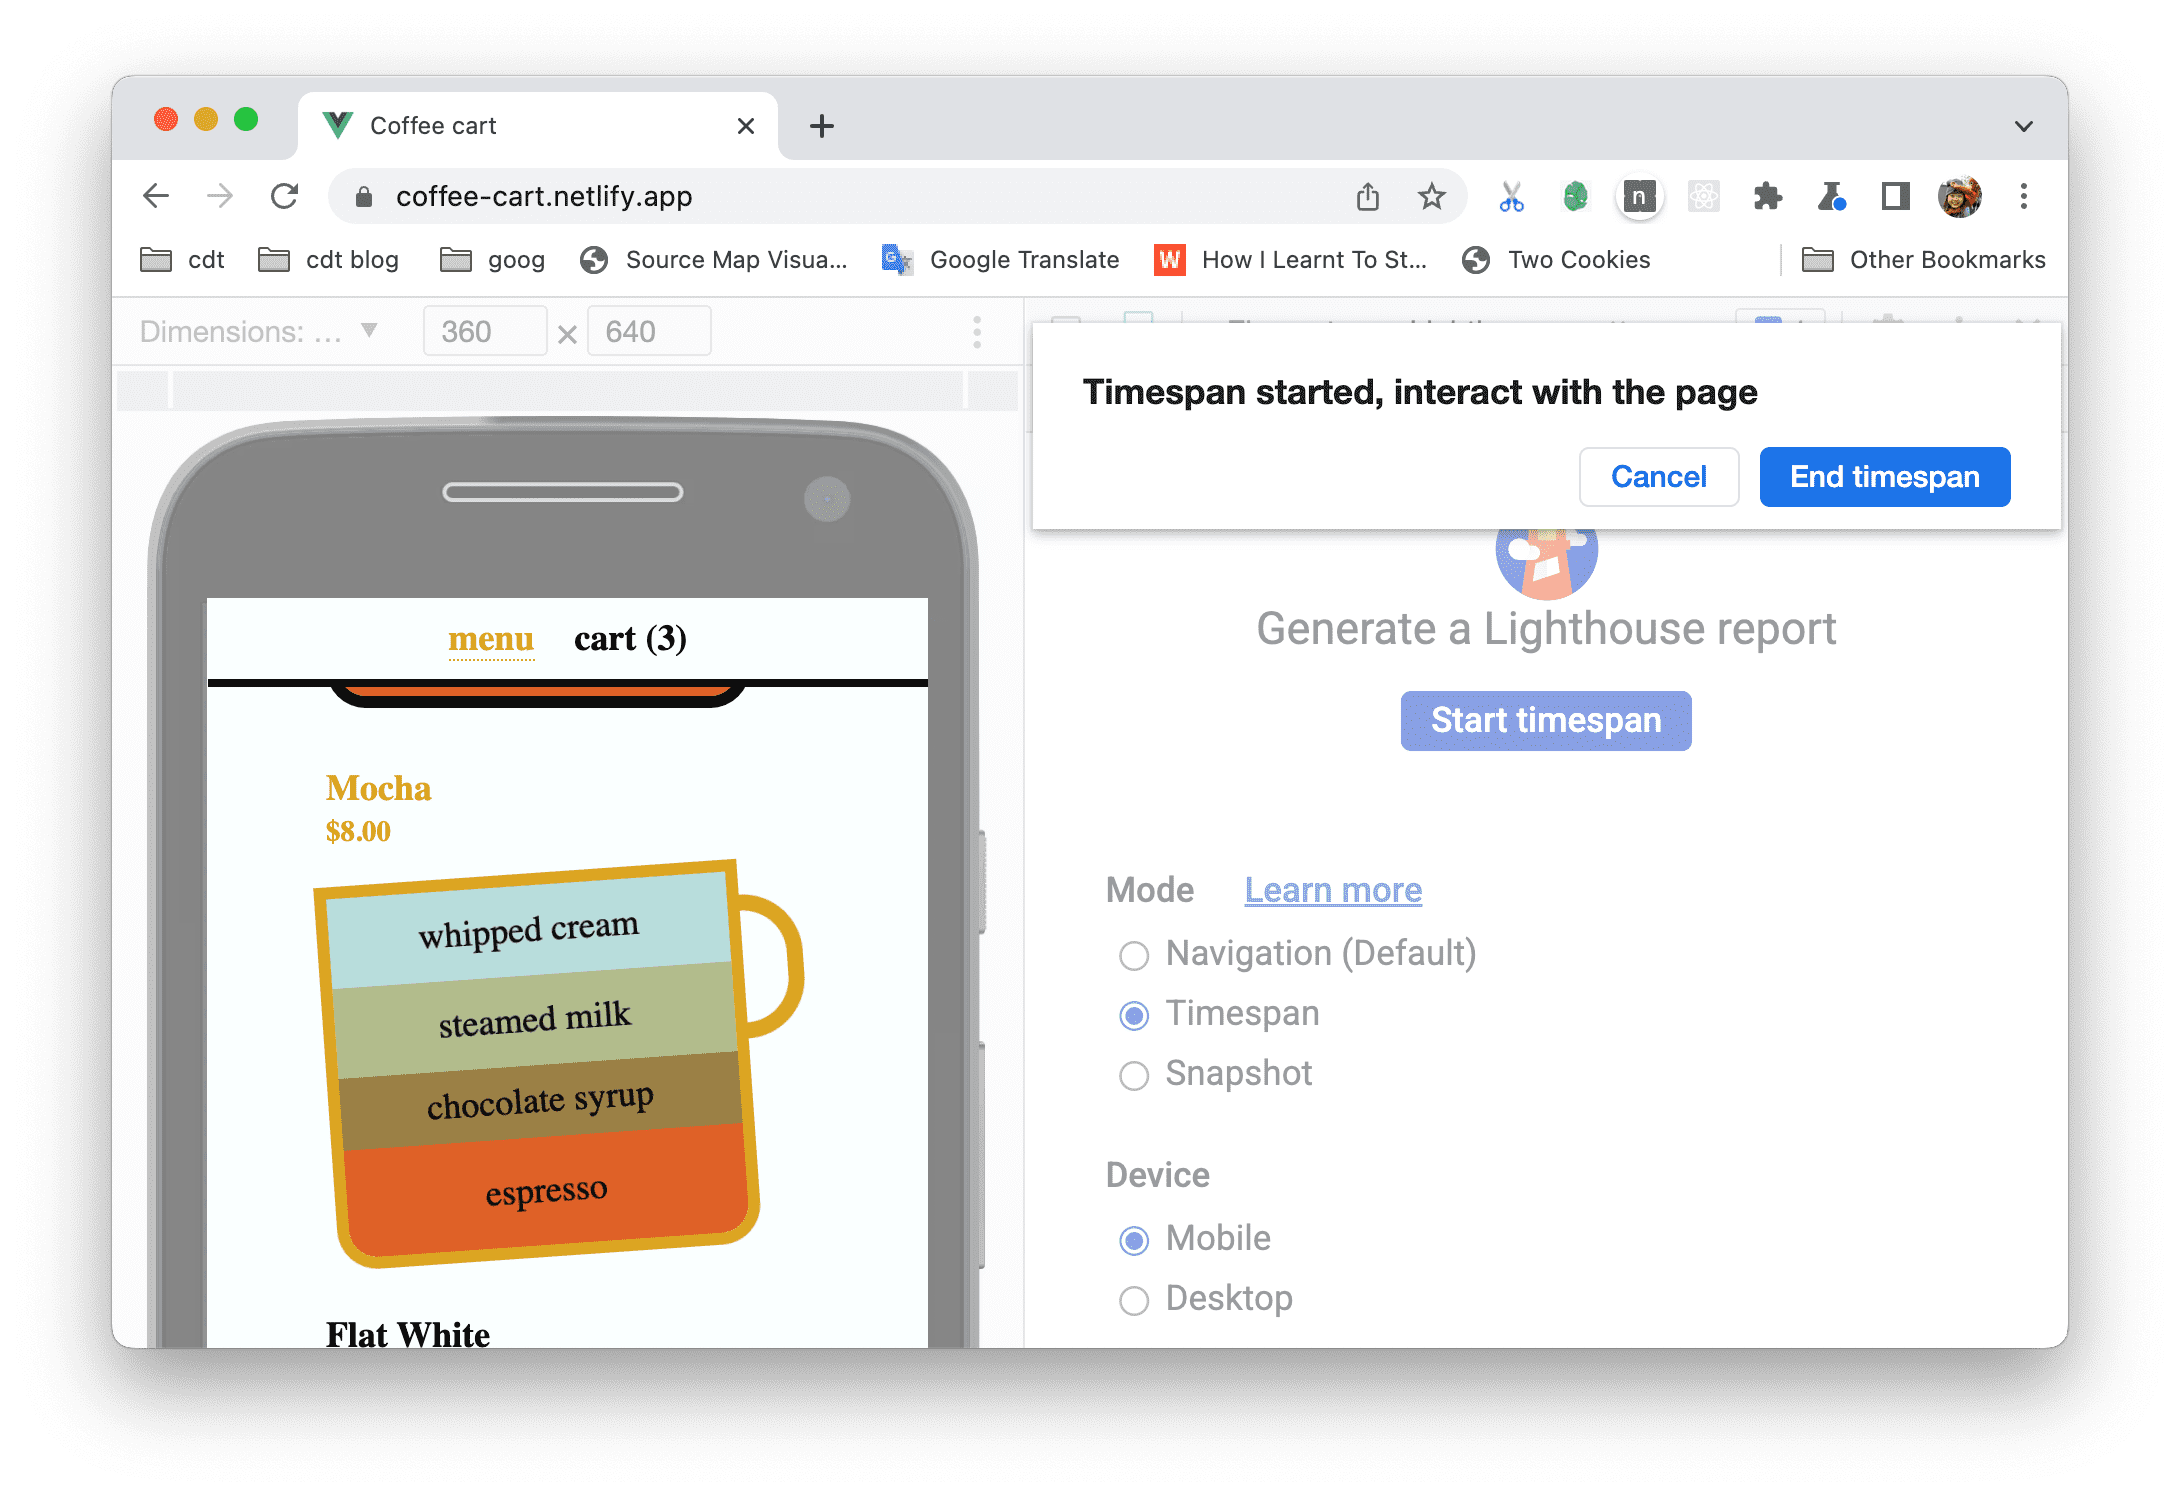
Task: Click the End timespan button
Action: coord(1885,477)
